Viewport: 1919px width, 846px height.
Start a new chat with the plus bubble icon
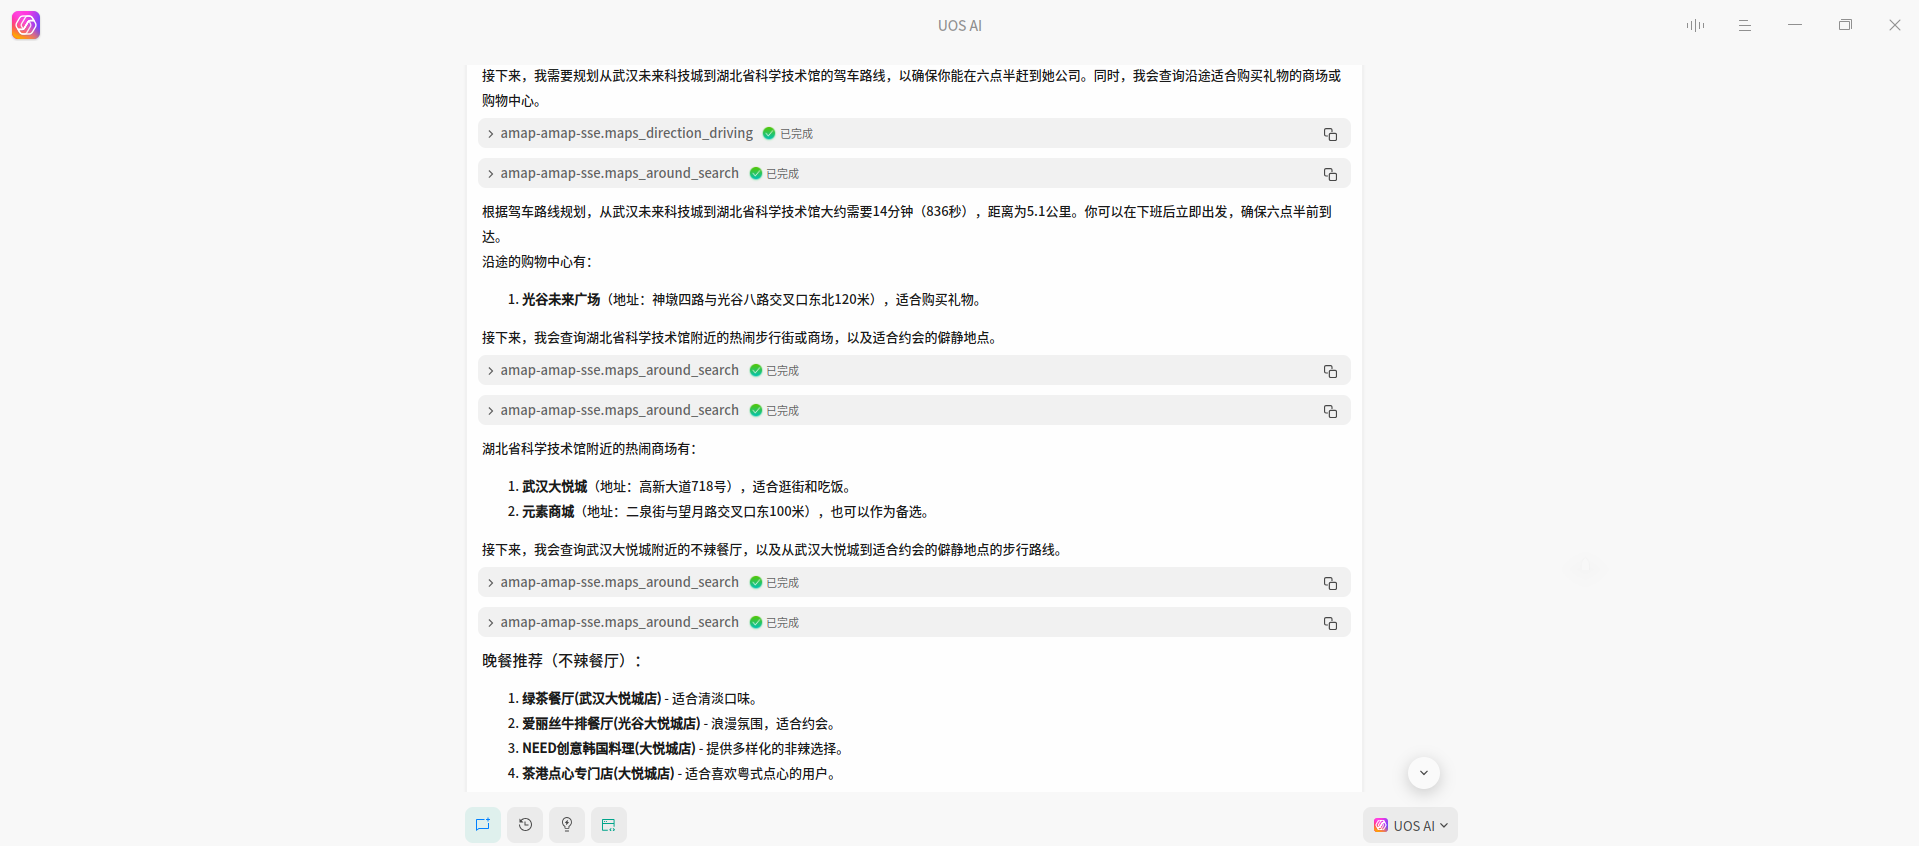pyautogui.click(x=483, y=825)
